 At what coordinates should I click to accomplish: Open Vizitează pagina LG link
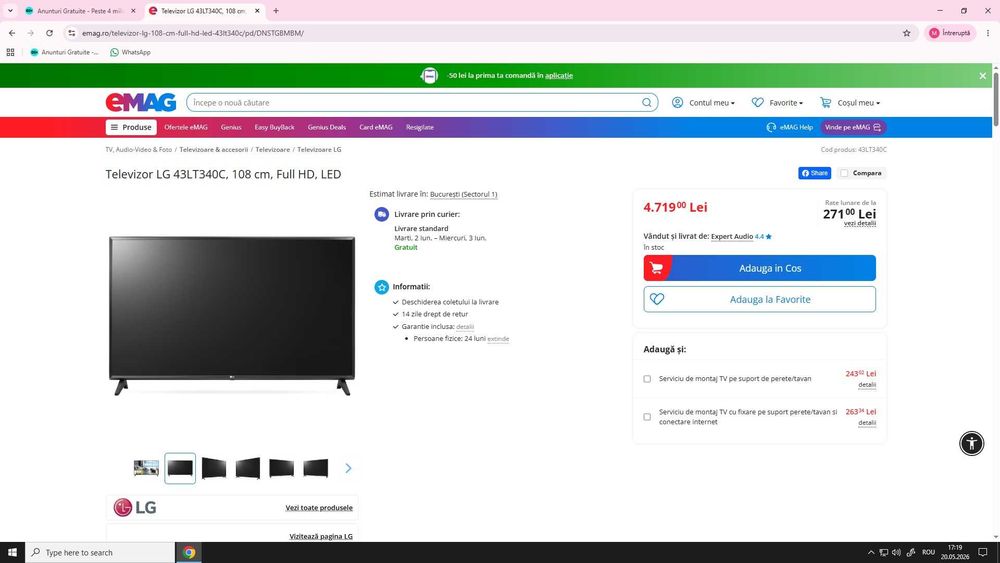tap(321, 536)
